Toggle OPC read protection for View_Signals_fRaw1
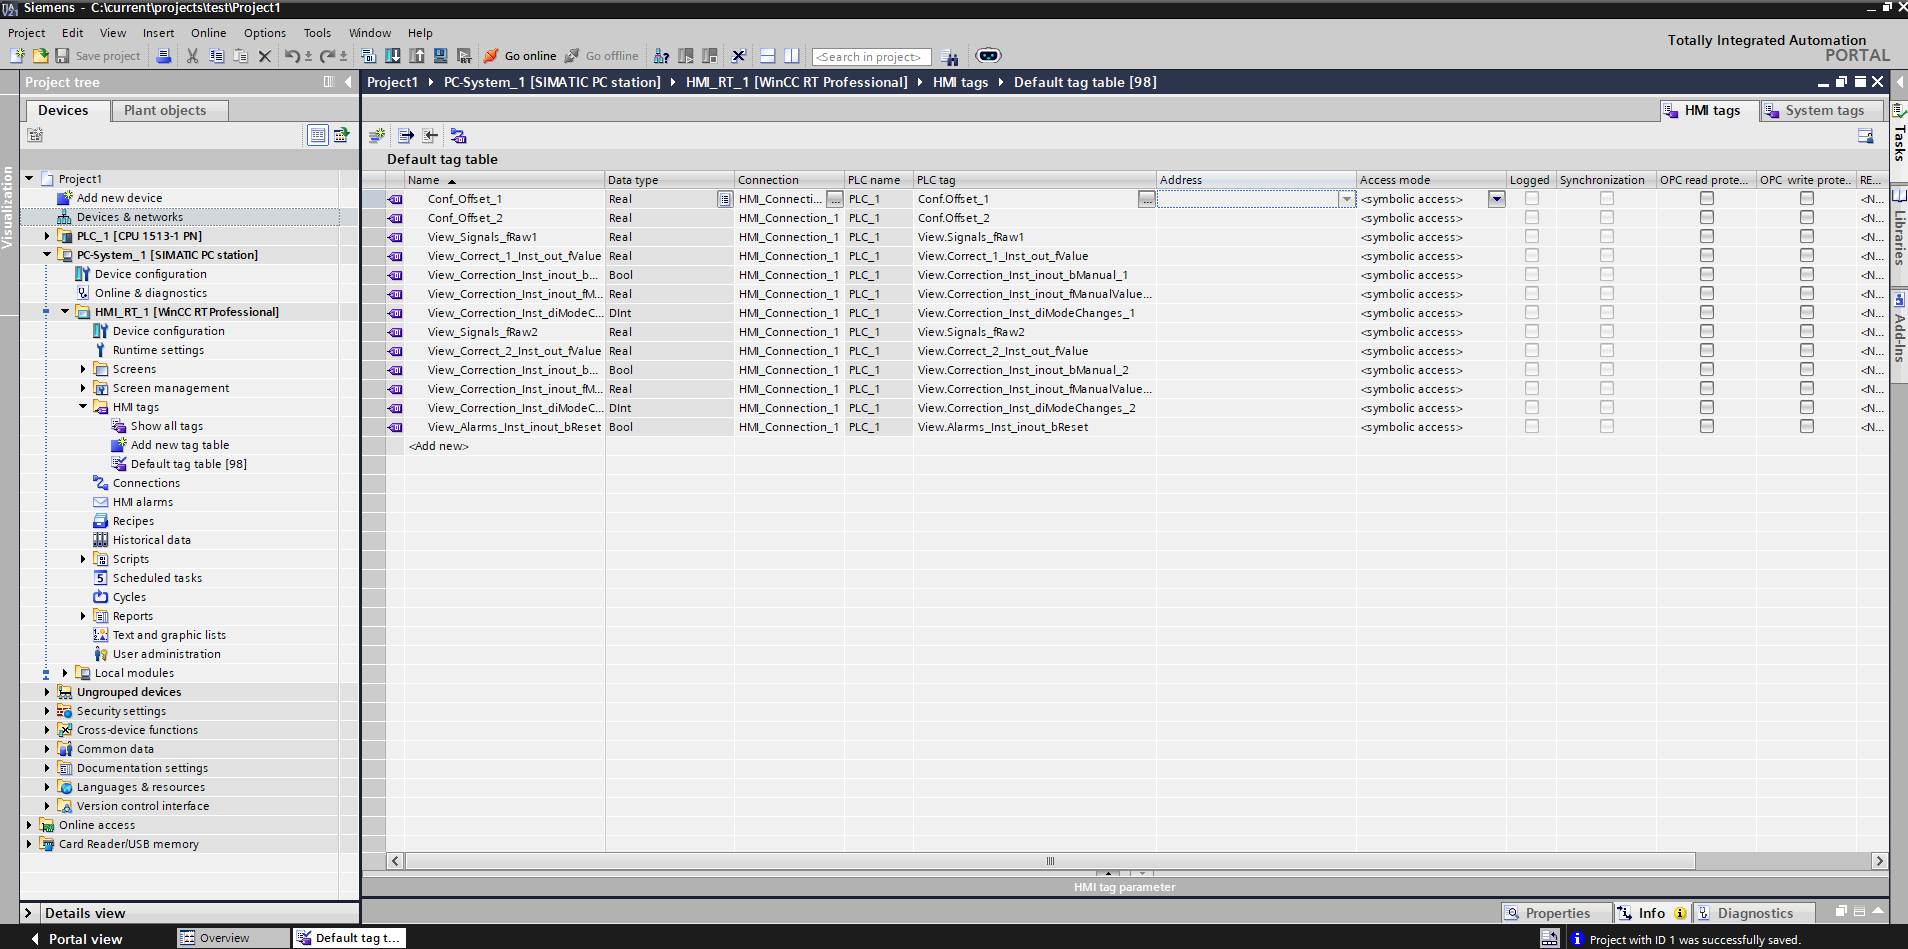 pyautogui.click(x=1707, y=237)
